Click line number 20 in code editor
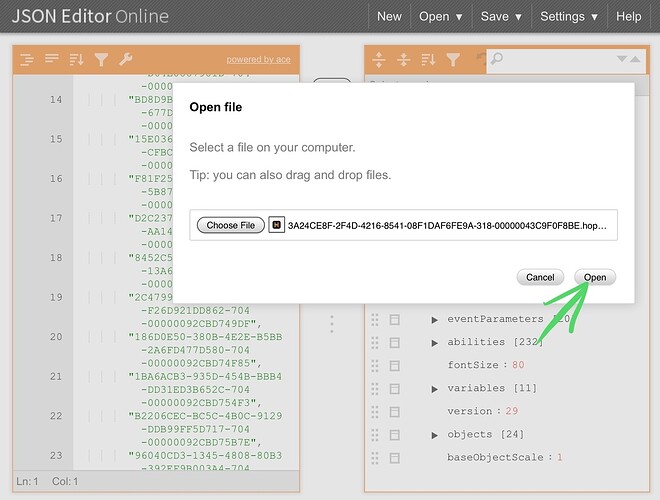Viewport: 660px width, 500px height. coord(56,337)
